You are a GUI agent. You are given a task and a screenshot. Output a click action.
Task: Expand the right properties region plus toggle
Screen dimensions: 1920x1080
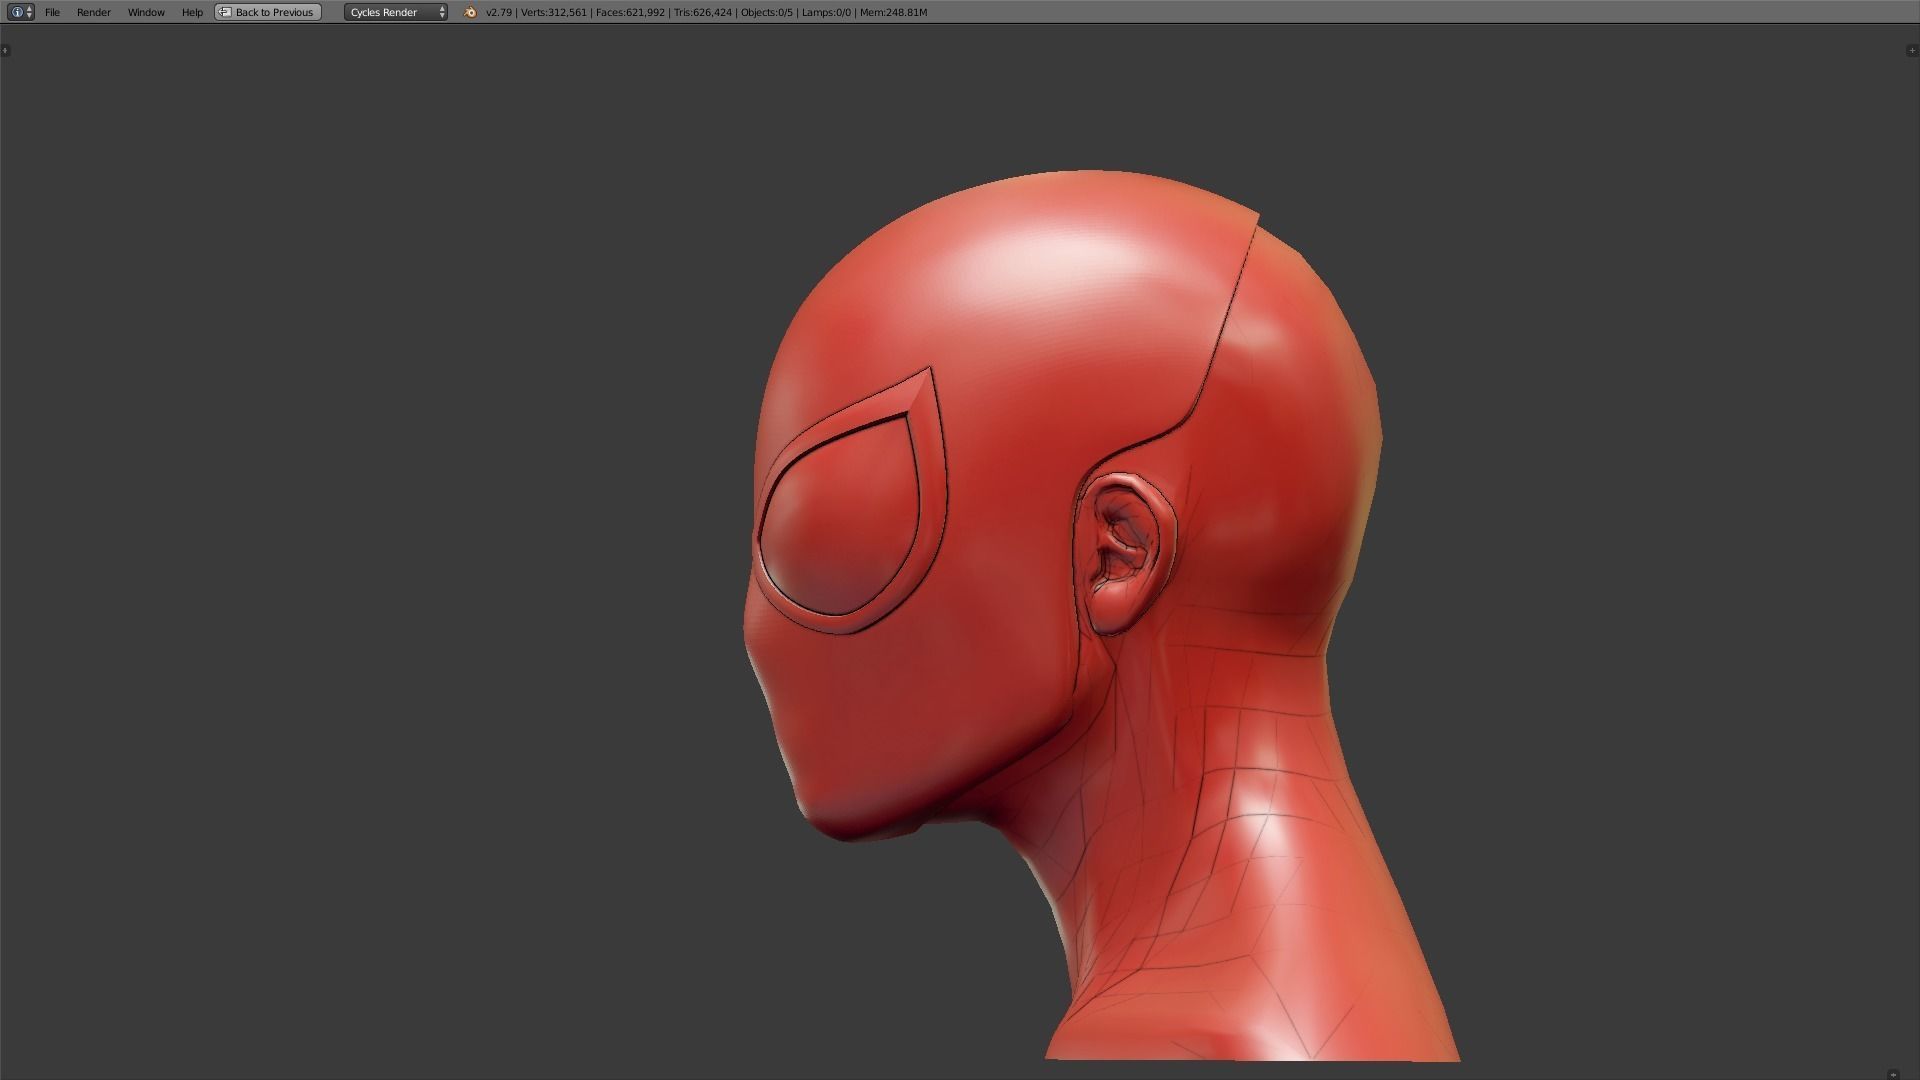[1912, 50]
